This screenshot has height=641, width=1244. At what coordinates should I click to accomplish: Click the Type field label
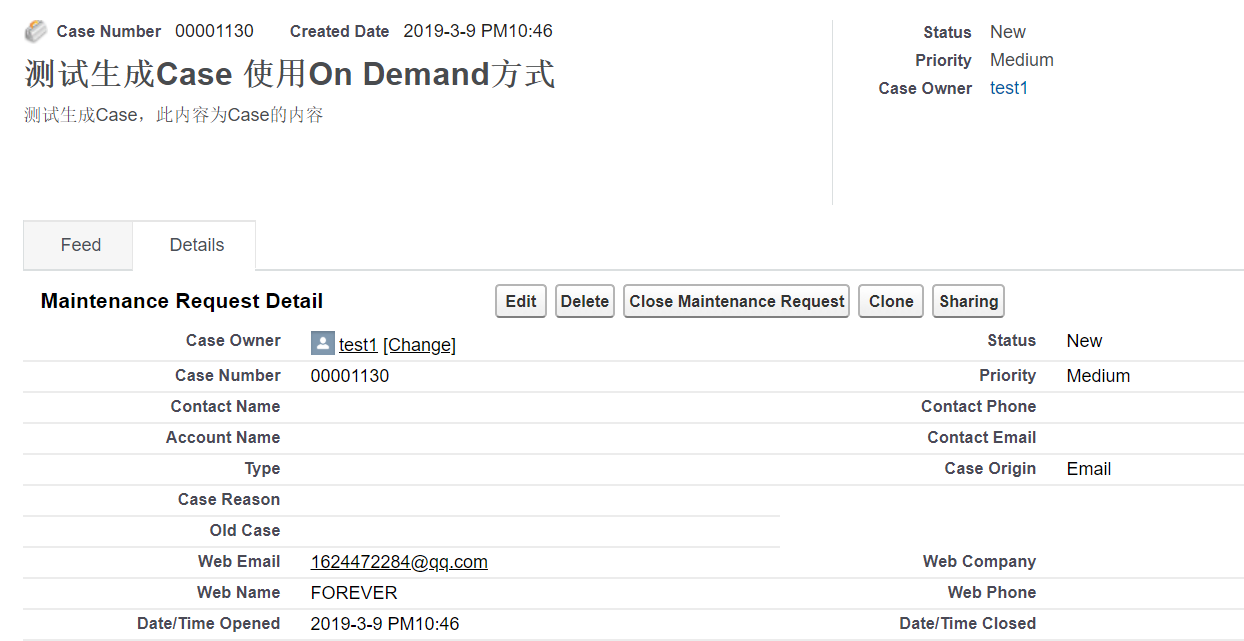262,468
